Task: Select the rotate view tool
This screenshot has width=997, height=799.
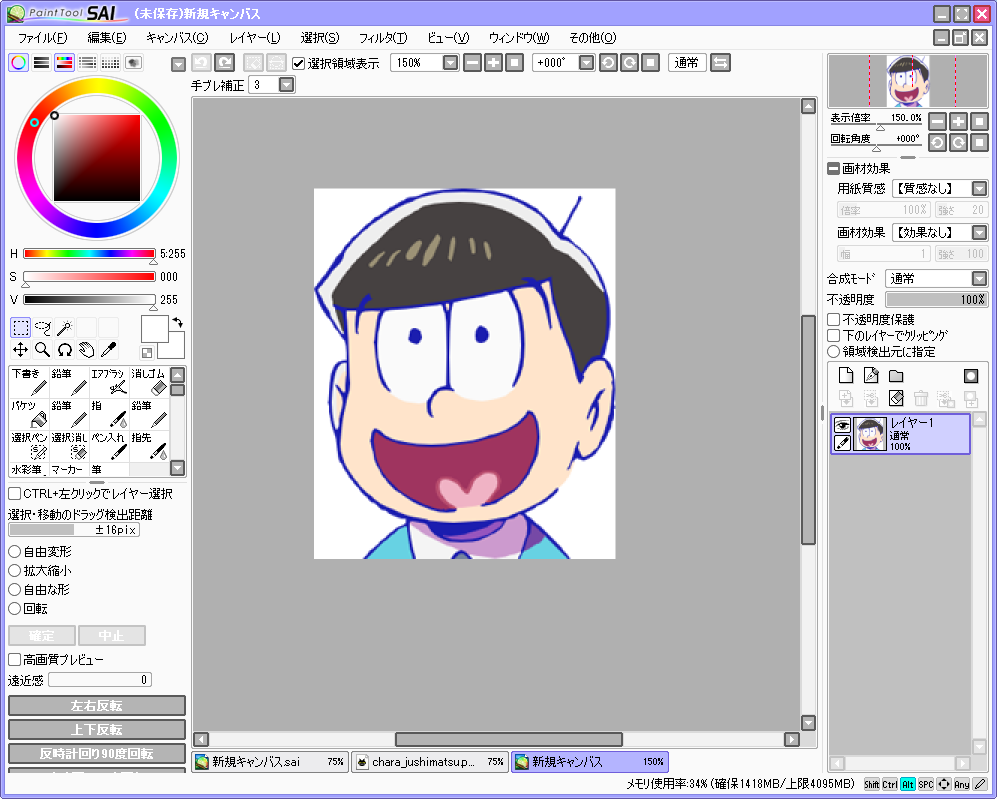Action: tap(64, 350)
